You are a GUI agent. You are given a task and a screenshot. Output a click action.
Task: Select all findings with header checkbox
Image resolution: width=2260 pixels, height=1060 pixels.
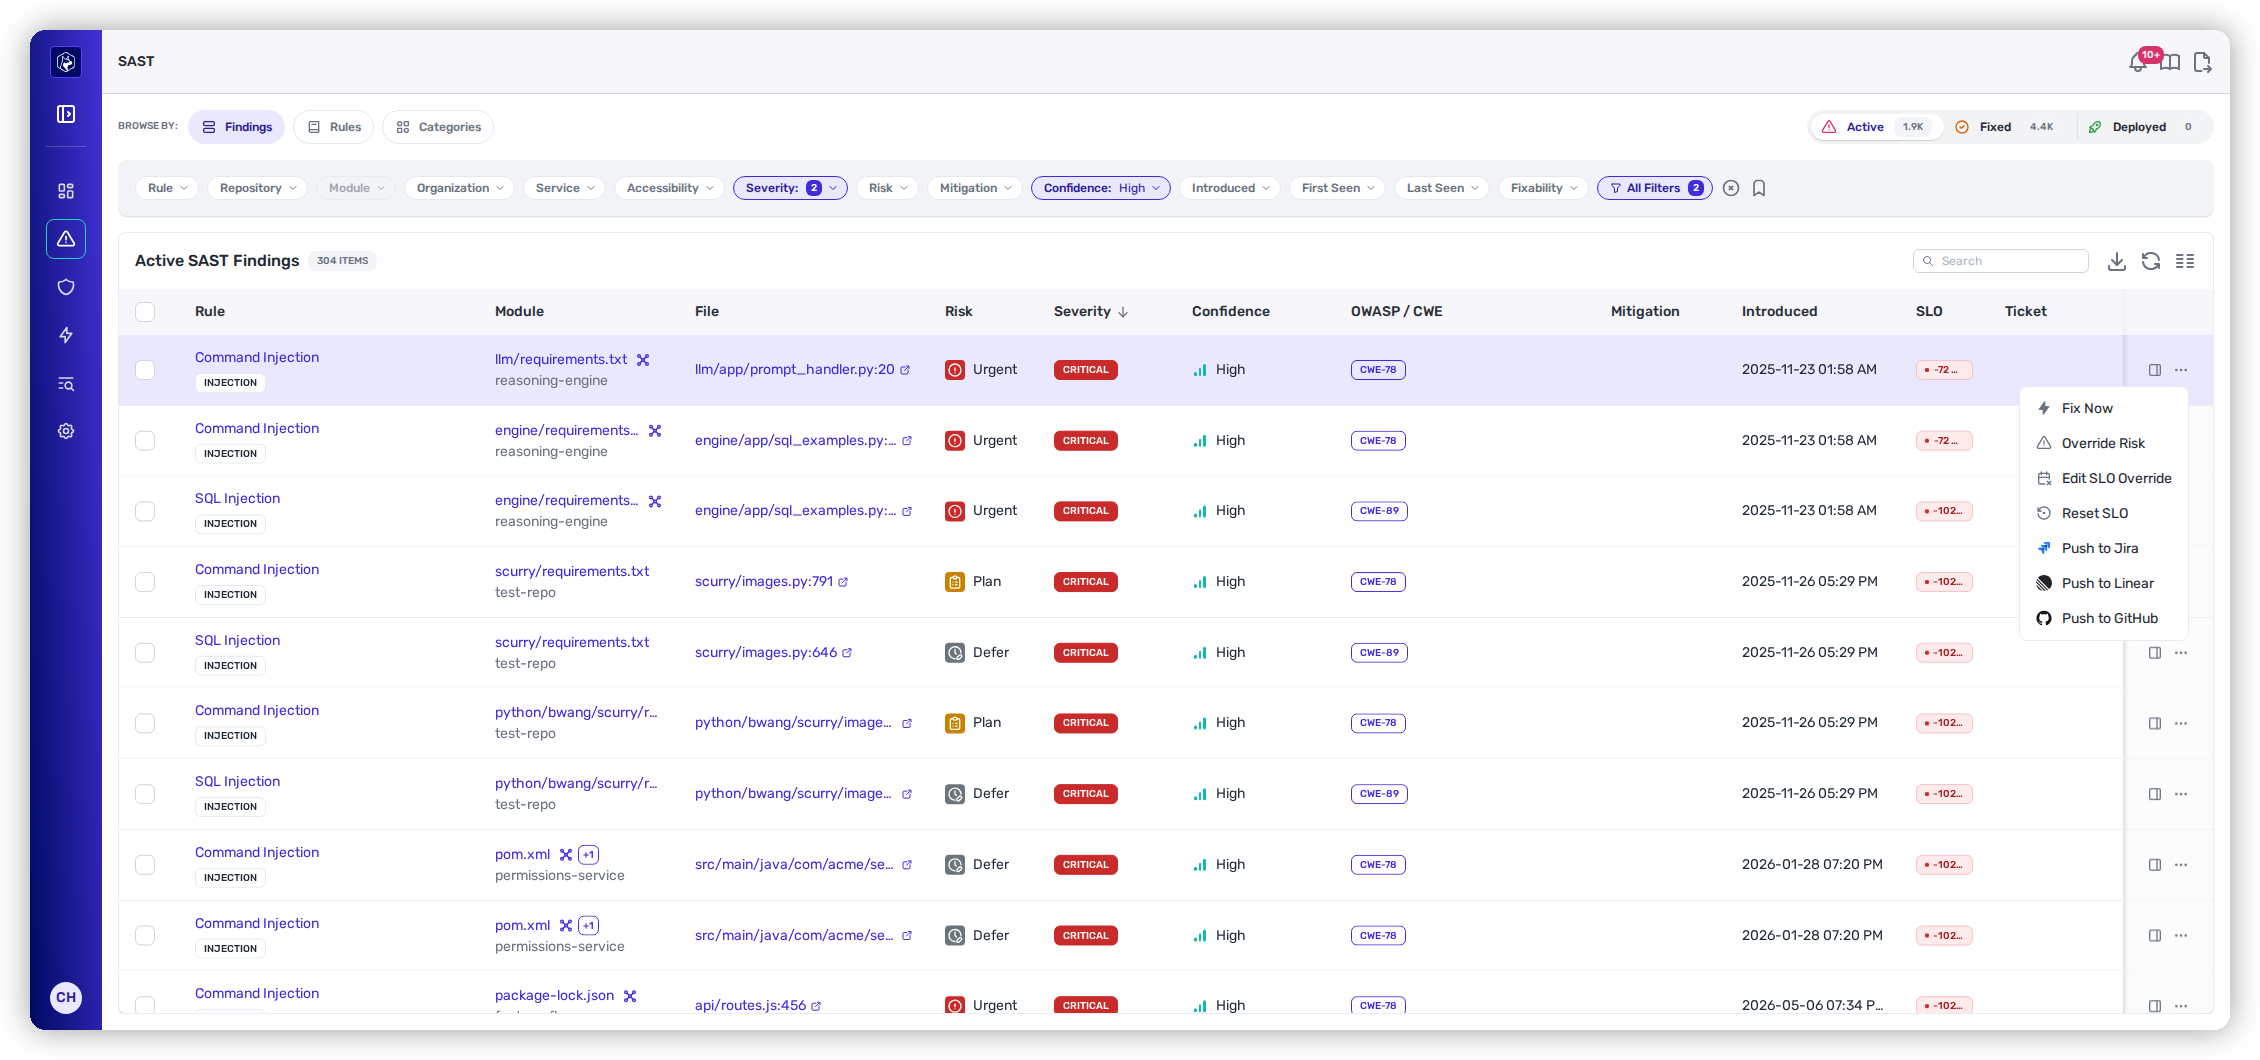pyautogui.click(x=145, y=312)
